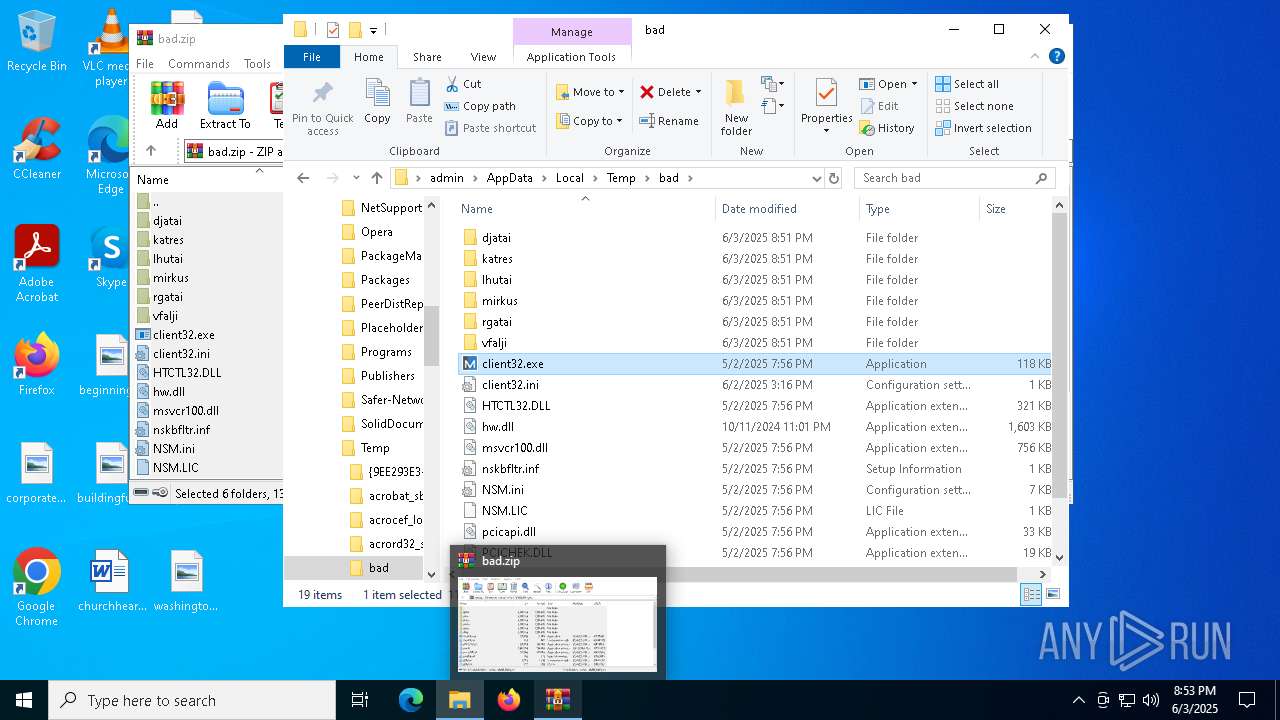
Task: Click Extract To in WinRAR toolbar
Action: click(225, 106)
